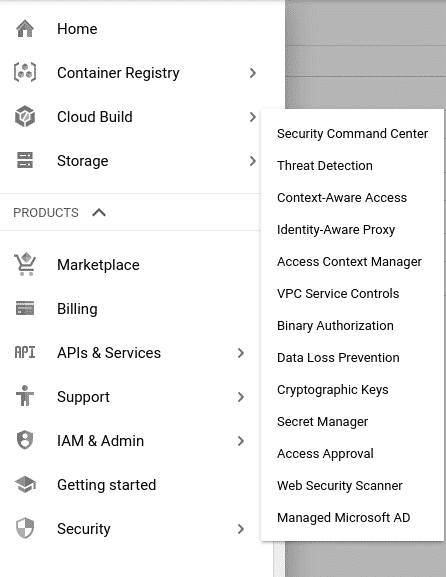Select Threat Detection from submenu
This screenshot has height=577, width=446.
click(325, 166)
